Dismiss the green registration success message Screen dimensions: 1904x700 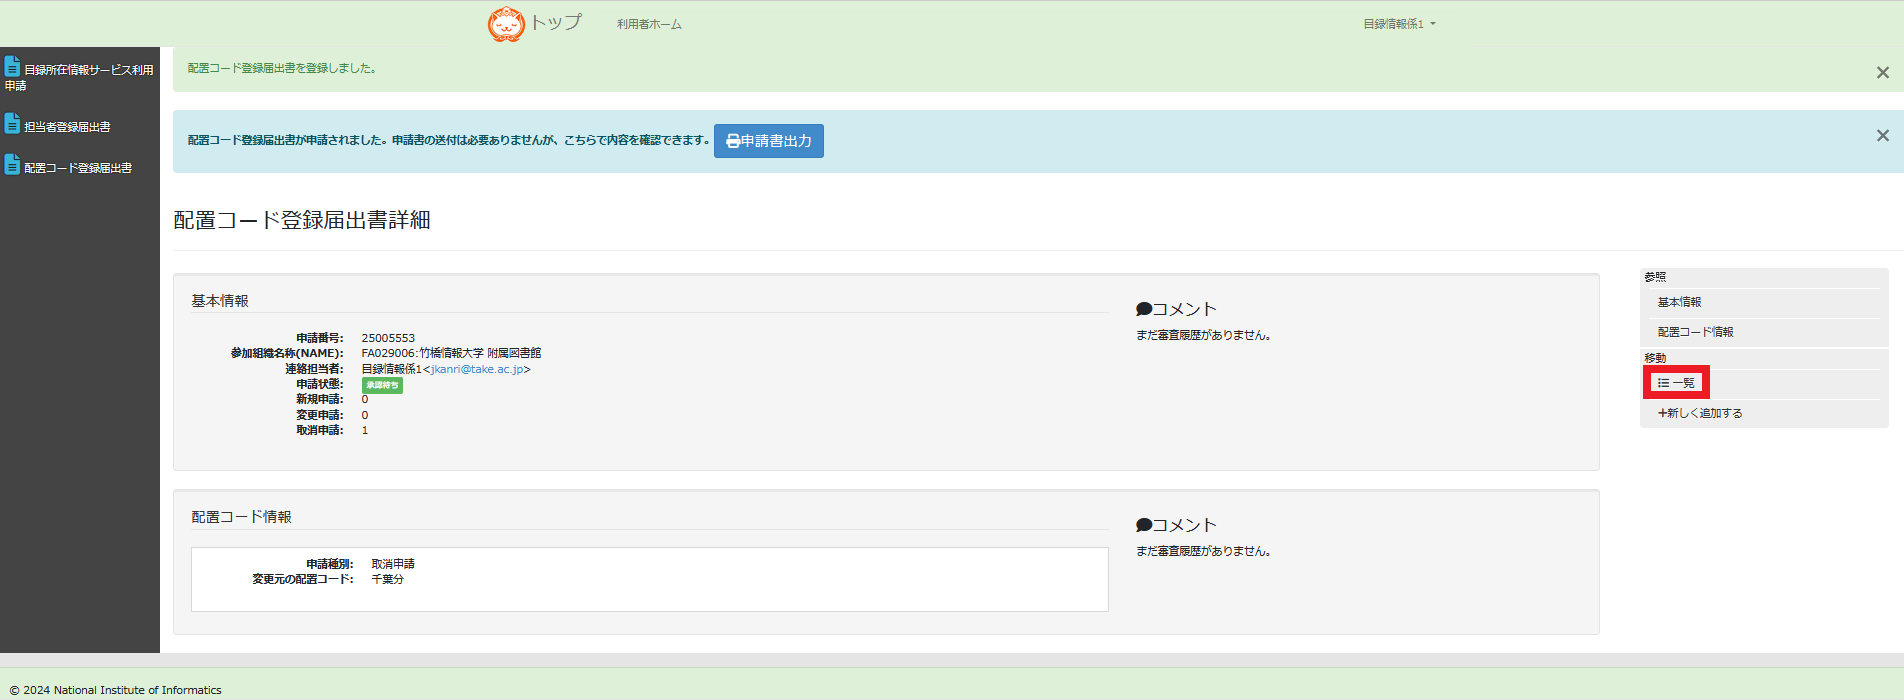tap(1883, 72)
